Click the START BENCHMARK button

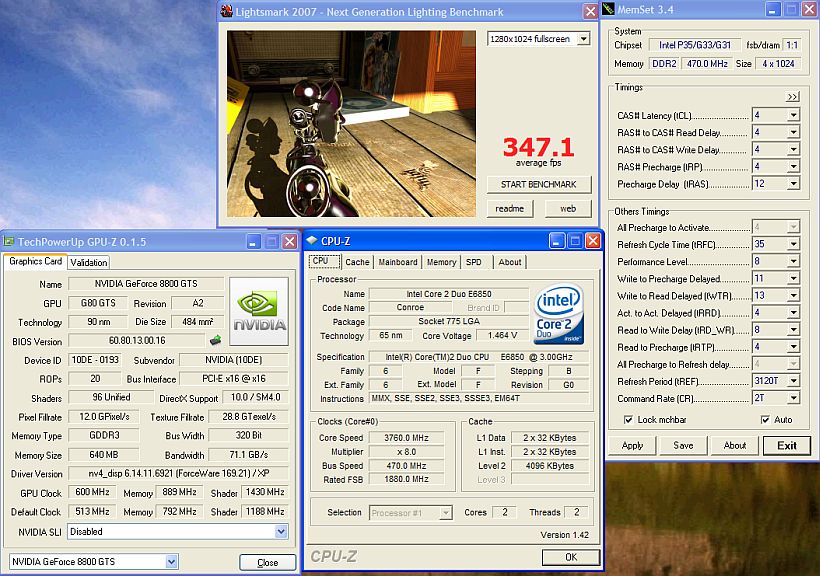coord(539,185)
